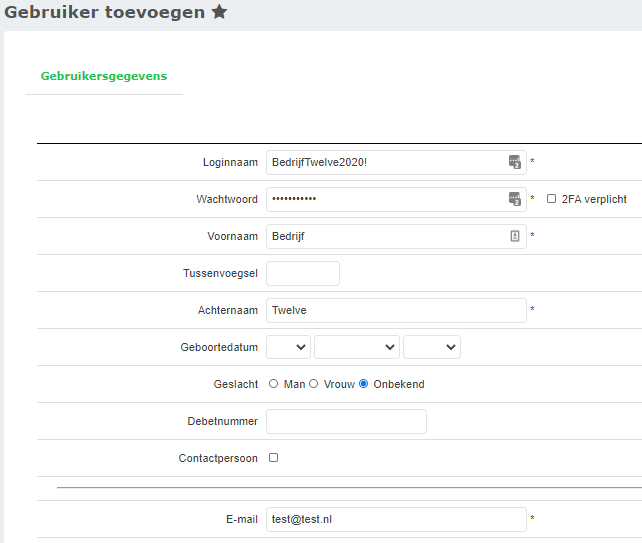Select the Man gender radio button

pyautogui.click(x=274, y=384)
